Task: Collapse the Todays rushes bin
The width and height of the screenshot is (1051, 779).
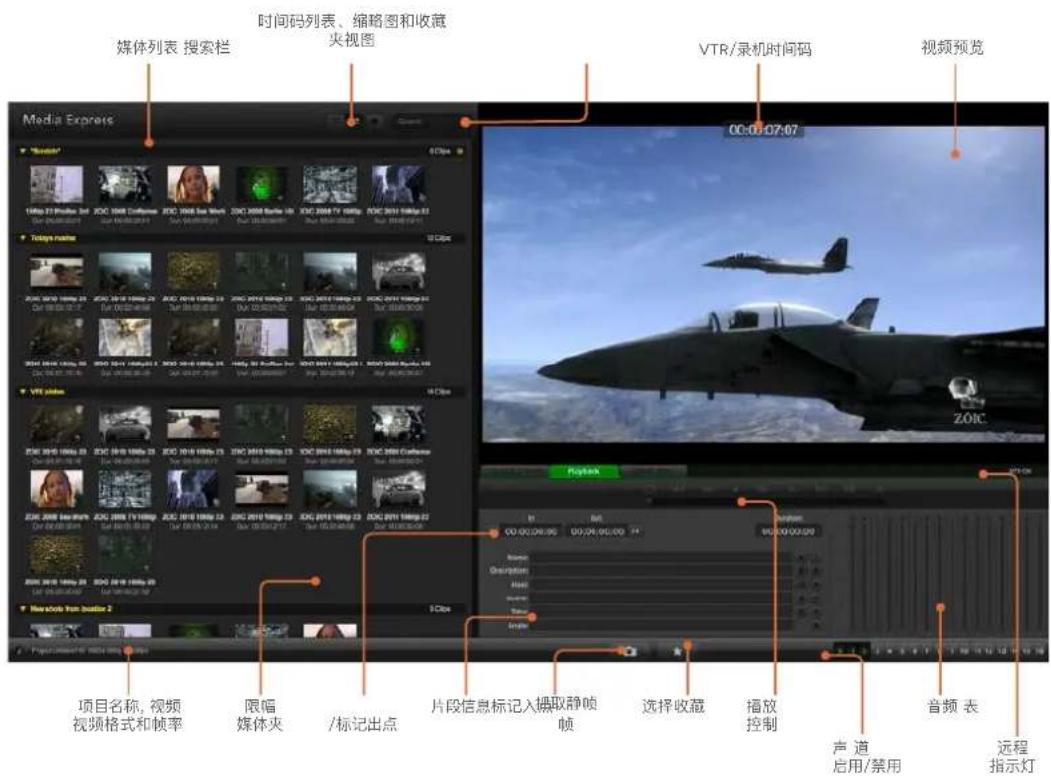Action: tap(22, 238)
